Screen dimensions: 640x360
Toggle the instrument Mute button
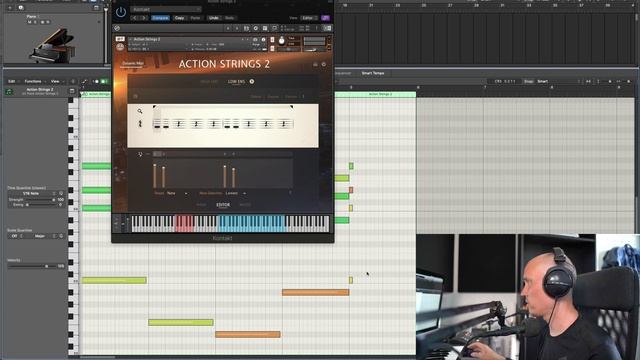point(272,48)
